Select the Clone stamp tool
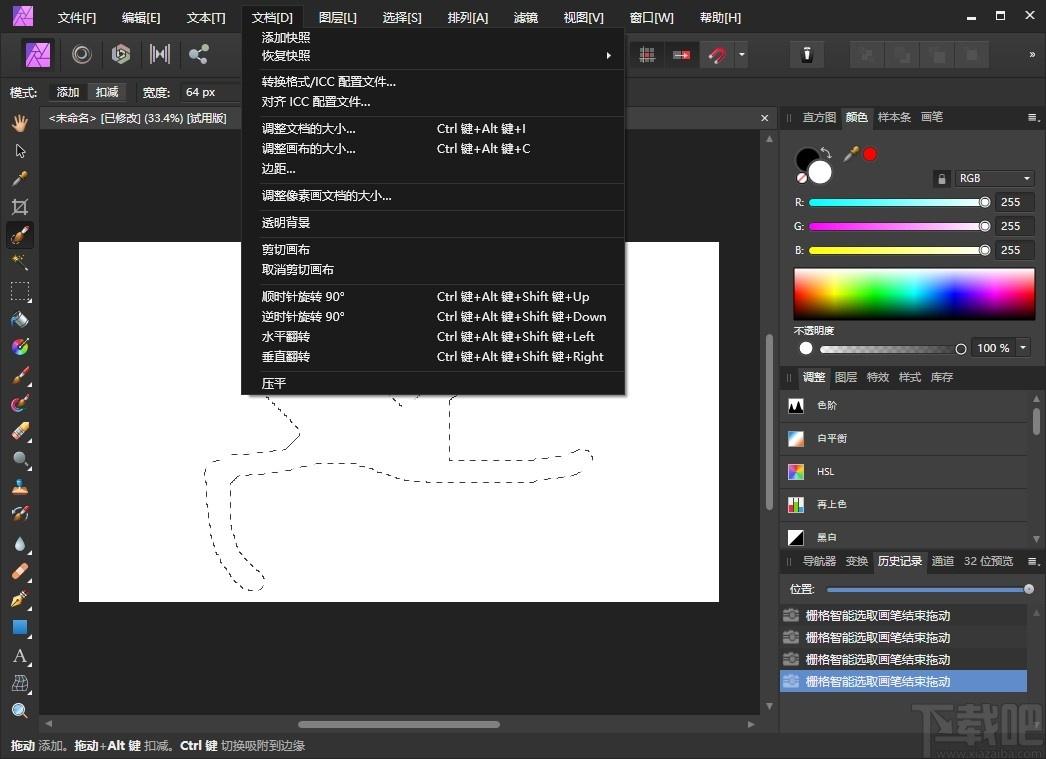Screen dimensions: 1046x759 [20, 487]
